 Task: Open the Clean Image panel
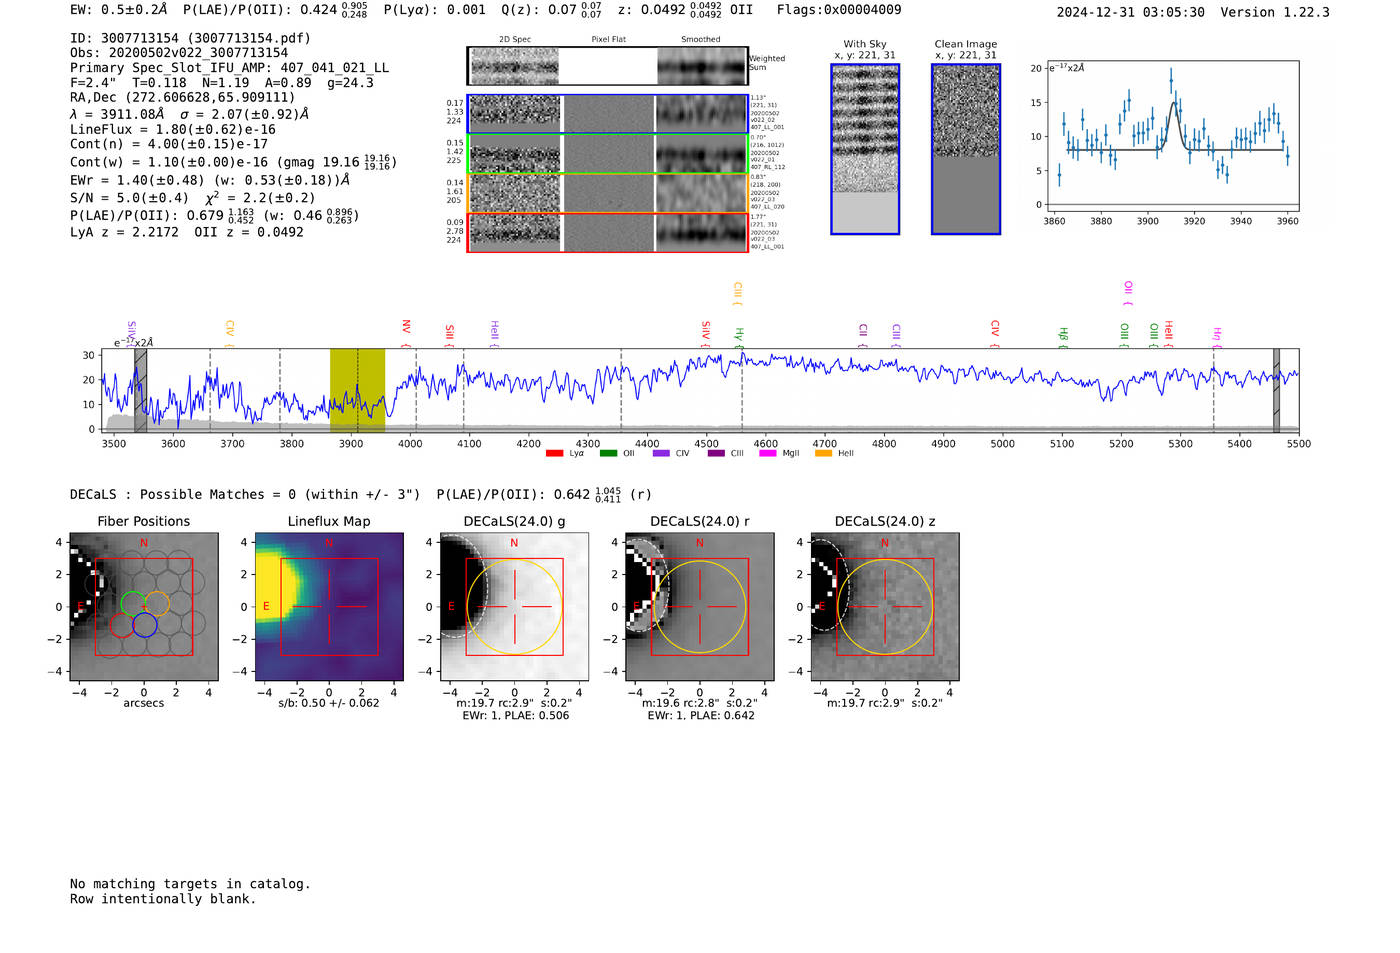click(x=966, y=149)
